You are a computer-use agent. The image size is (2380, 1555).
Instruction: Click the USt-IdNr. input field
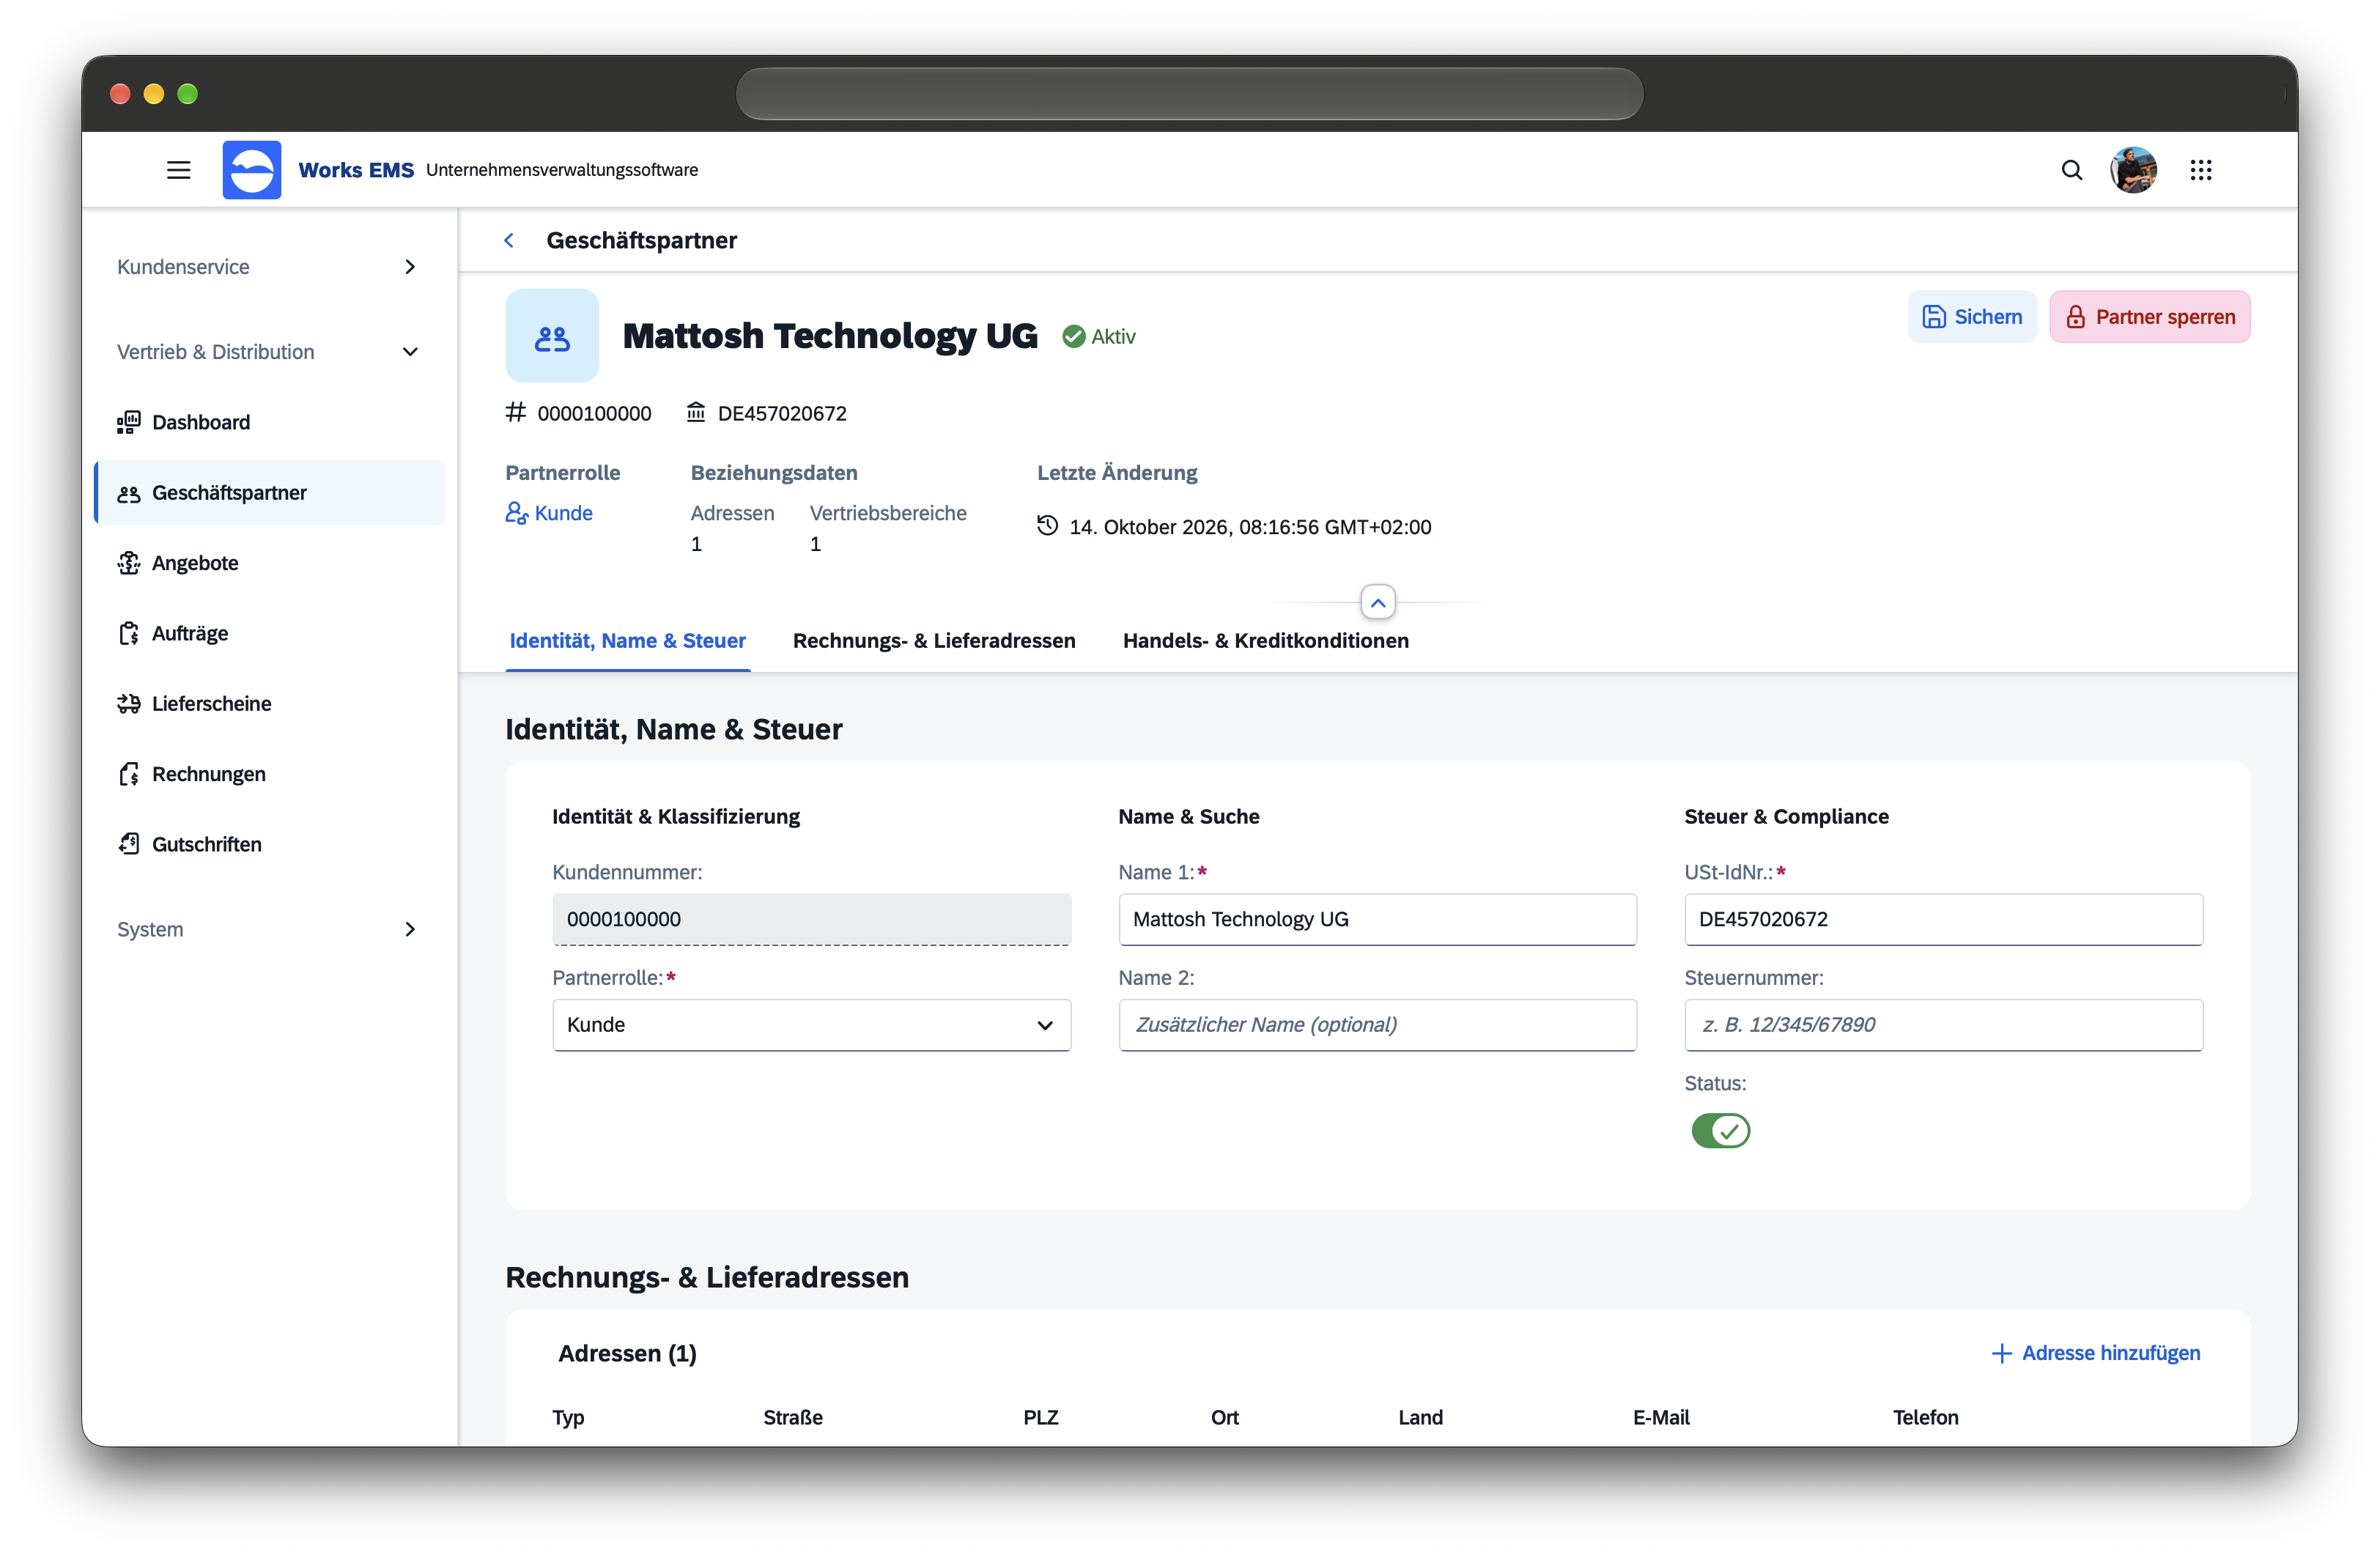pos(1943,919)
